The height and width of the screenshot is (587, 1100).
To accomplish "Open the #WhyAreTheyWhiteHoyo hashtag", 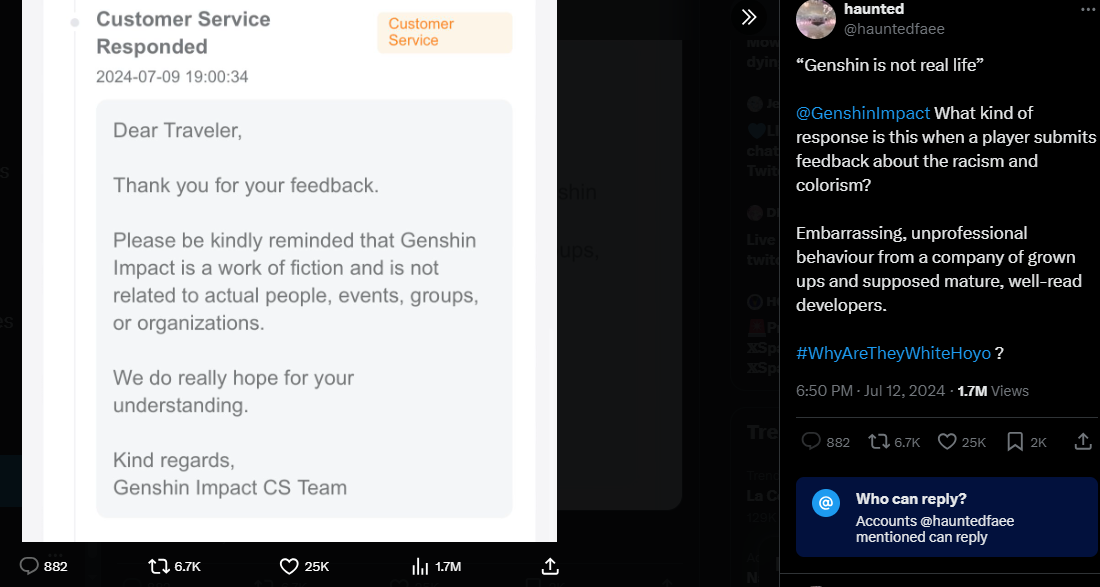I will click(x=893, y=353).
